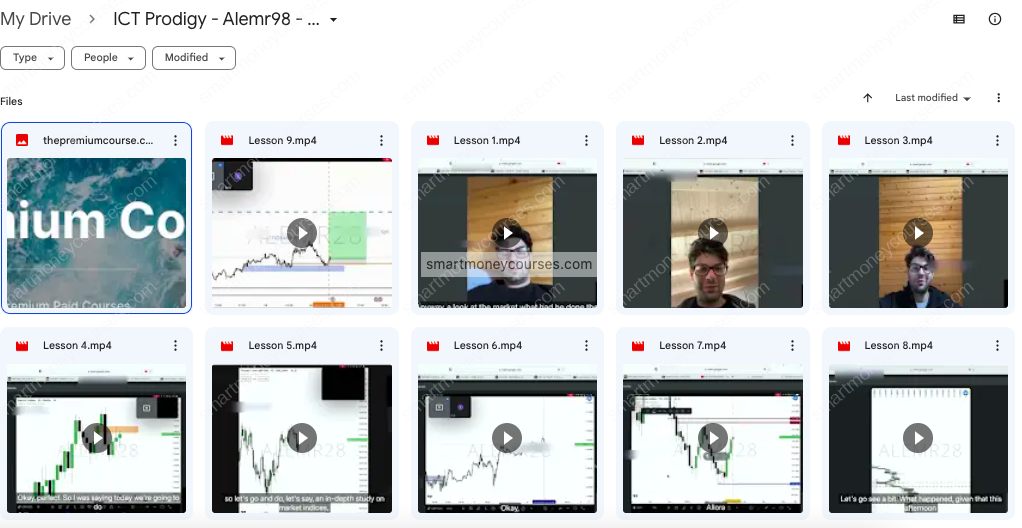This screenshot has height=528, width=1022.
Task: Open more options for Lesson 6.mp4
Action: coord(586,346)
